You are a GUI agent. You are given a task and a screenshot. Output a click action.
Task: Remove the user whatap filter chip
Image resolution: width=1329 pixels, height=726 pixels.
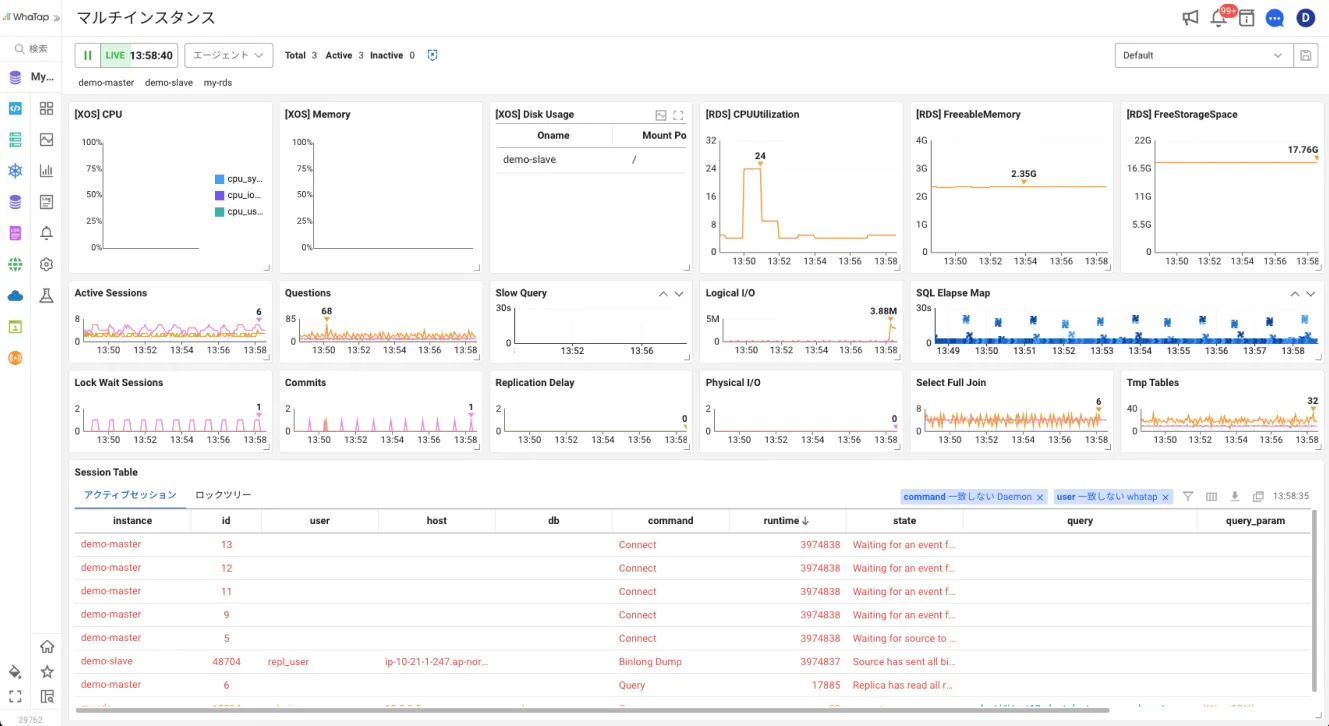[x=1166, y=497]
